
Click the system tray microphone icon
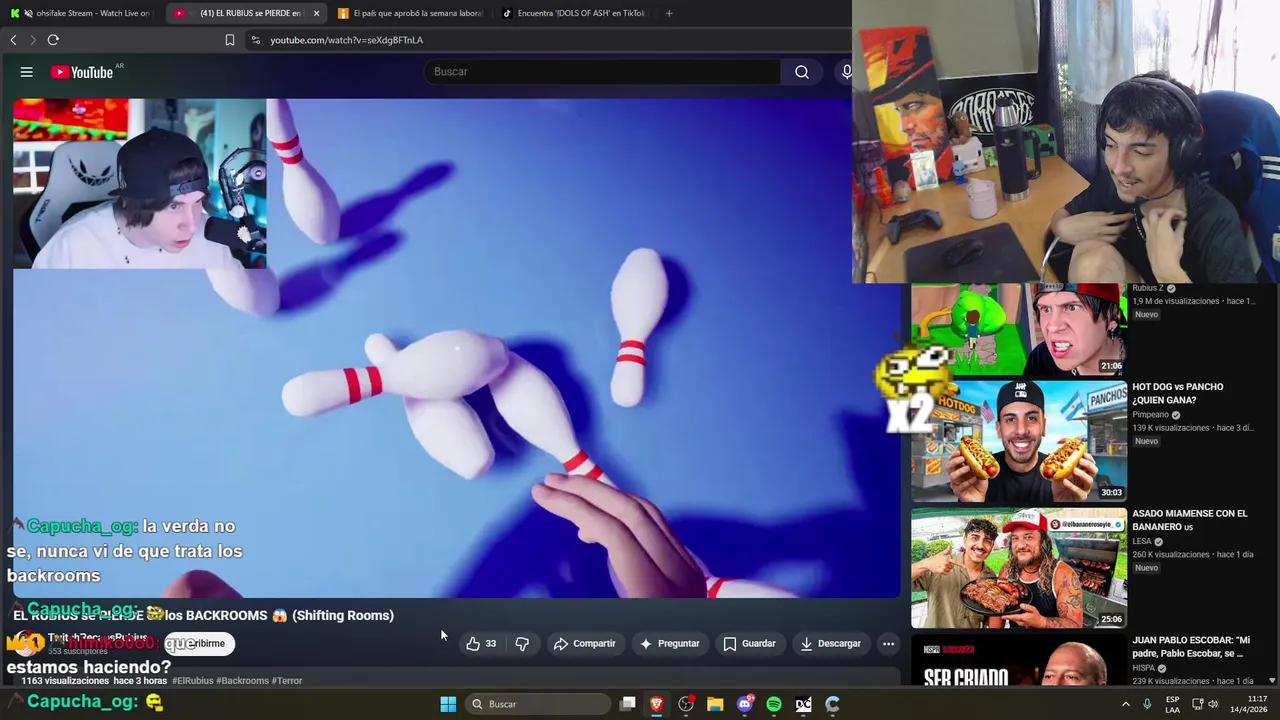[x=1147, y=704]
